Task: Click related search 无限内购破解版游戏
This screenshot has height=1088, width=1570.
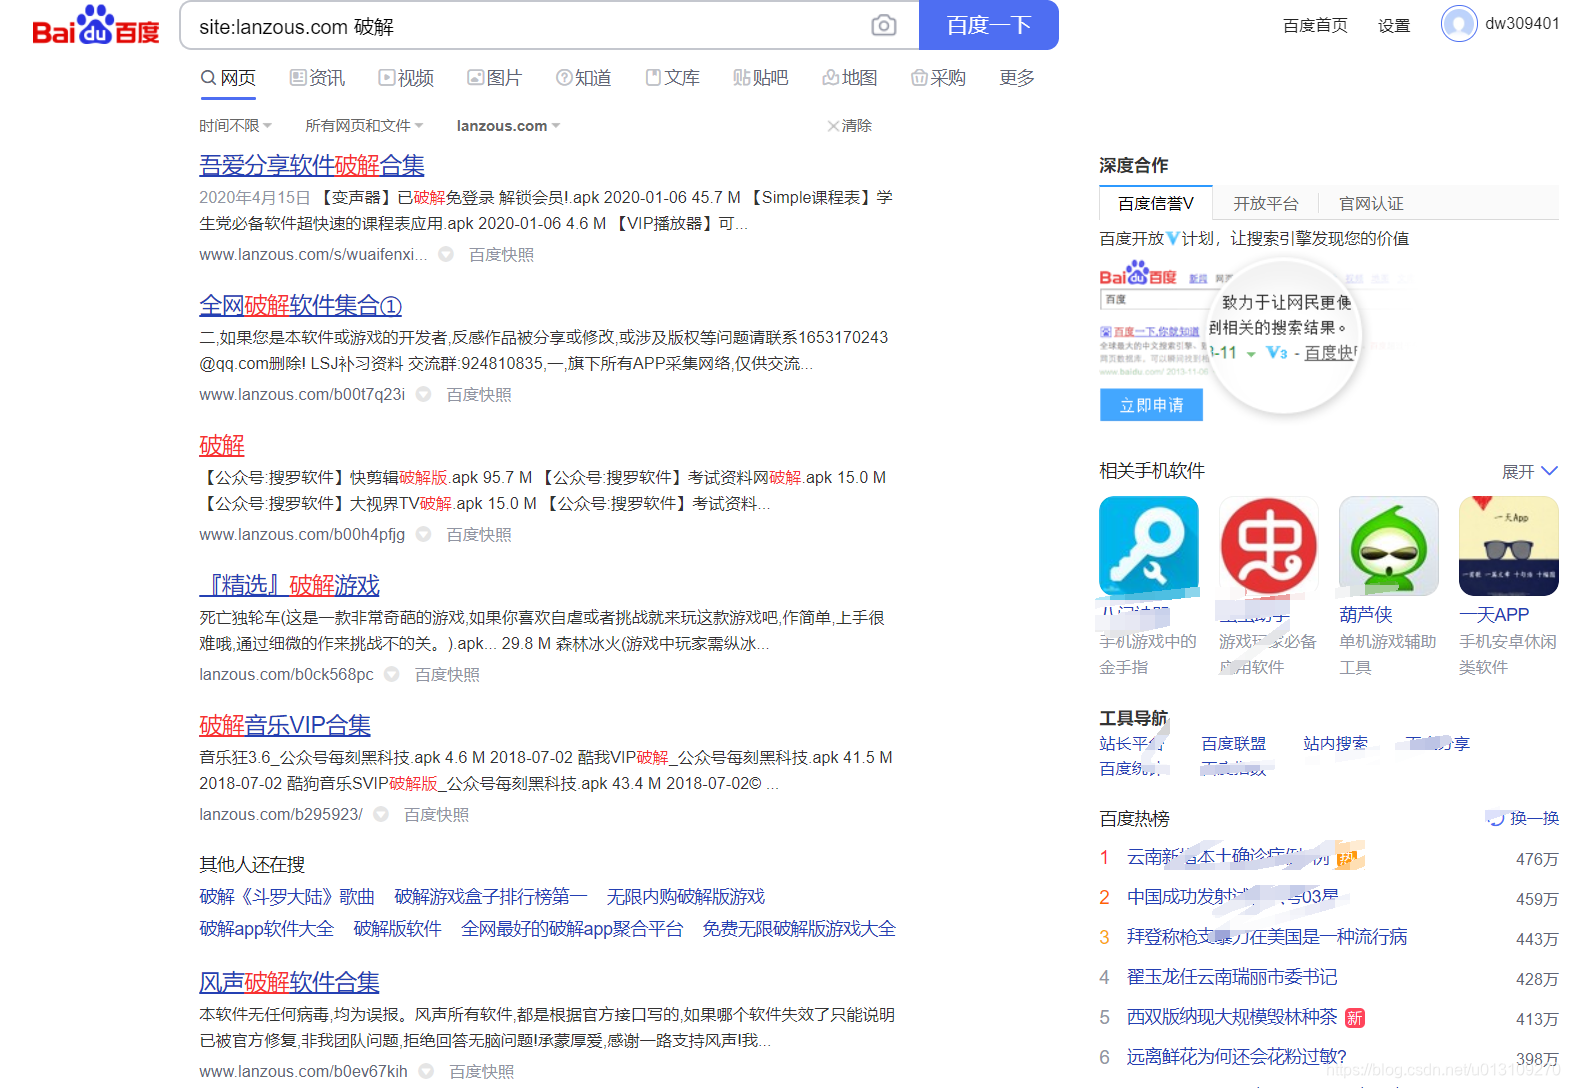Action: pos(686,897)
